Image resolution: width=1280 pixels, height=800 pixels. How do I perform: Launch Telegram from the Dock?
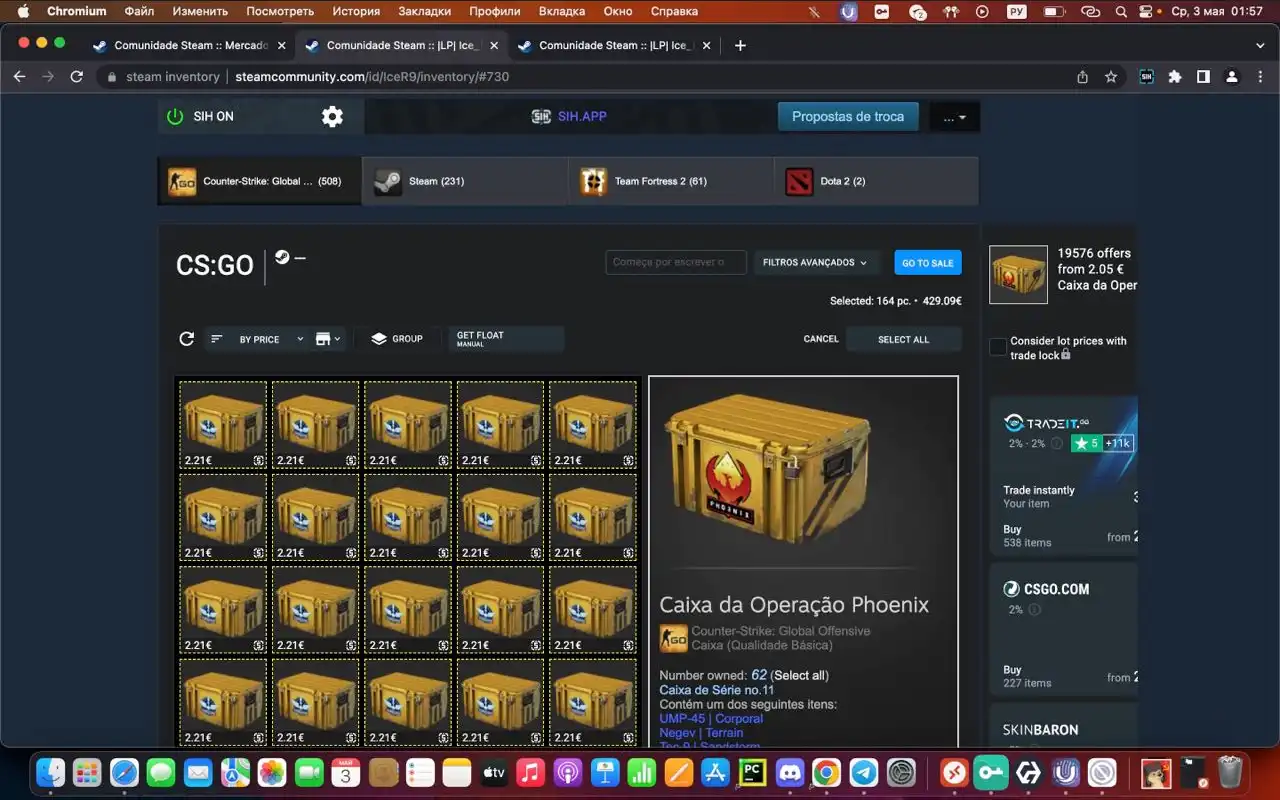[x=864, y=772]
